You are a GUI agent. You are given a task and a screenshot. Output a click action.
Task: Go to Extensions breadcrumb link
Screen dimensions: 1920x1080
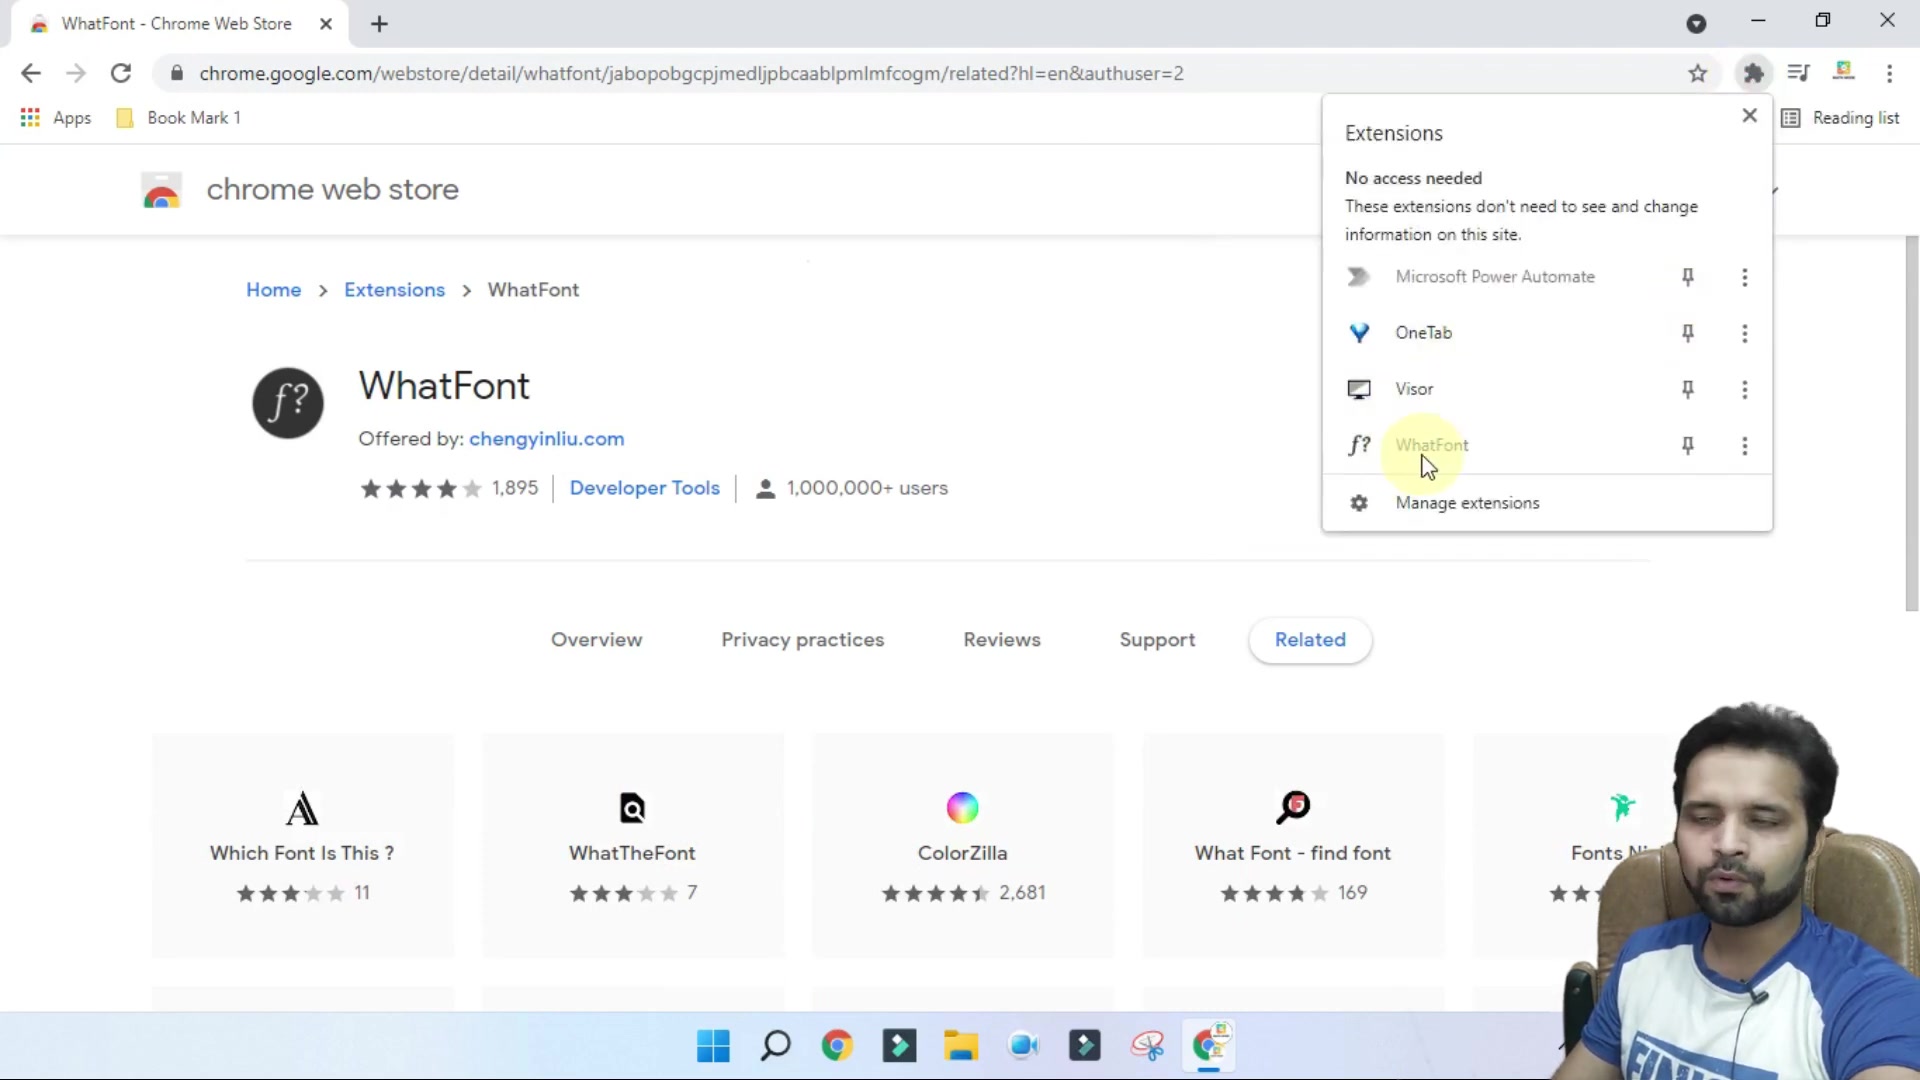pos(394,290)
